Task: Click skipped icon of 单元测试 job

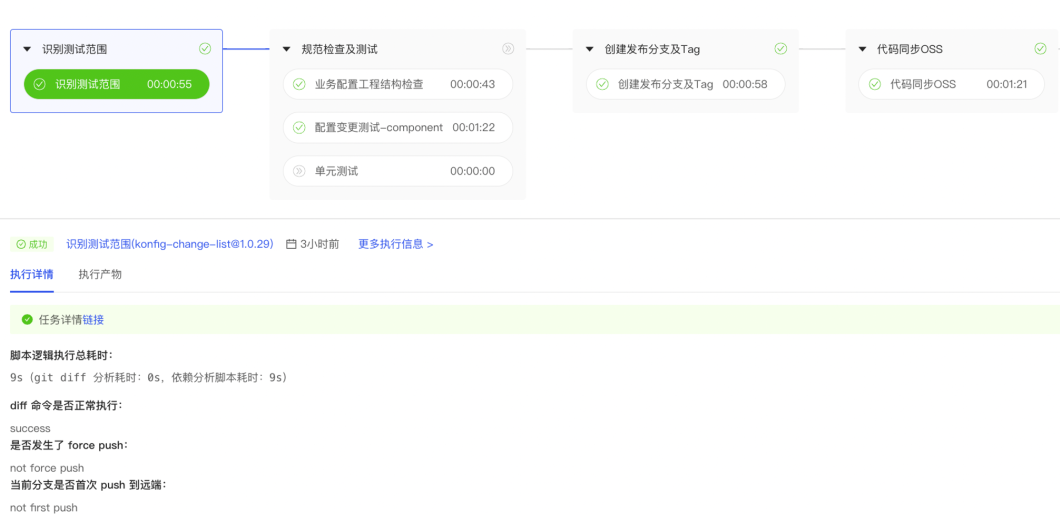Action: (x=299, y=171)
